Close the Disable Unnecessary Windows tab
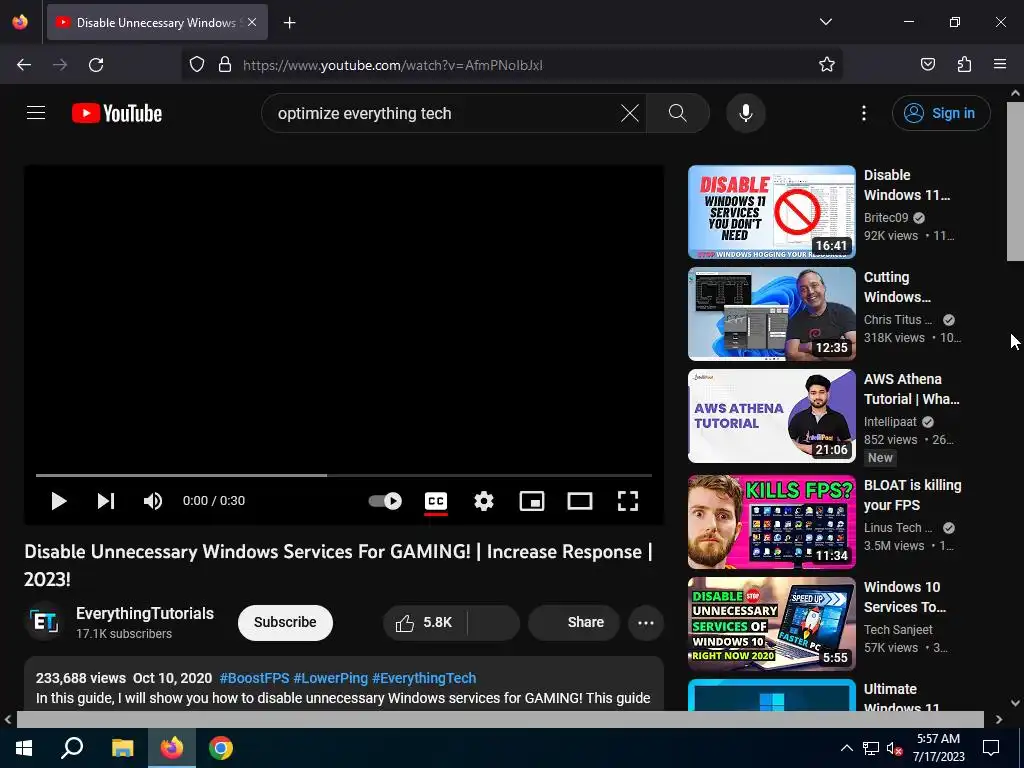This screenshot has width=1024, height=768. coord(252,22)
